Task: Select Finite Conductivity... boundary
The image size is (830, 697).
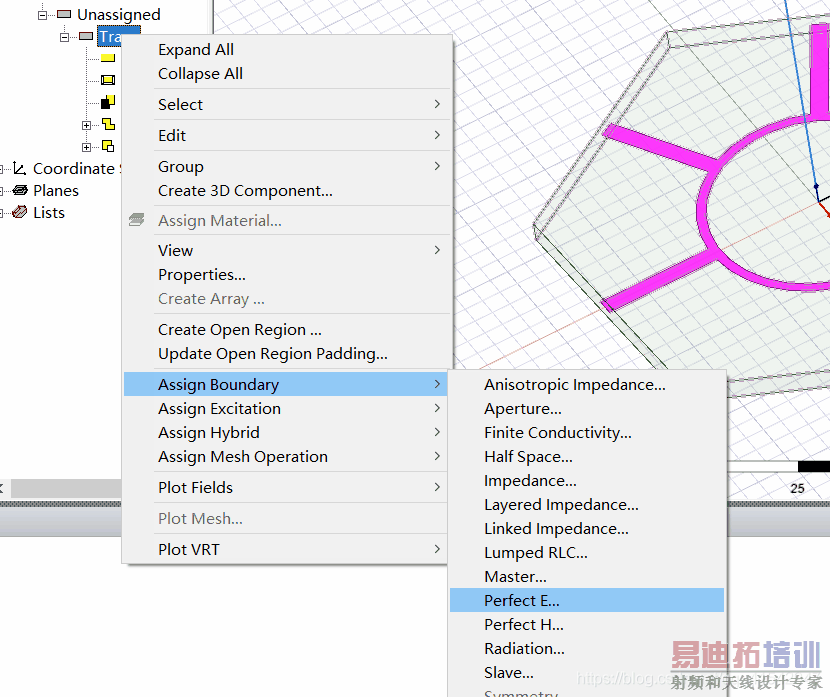Action: 587,432
